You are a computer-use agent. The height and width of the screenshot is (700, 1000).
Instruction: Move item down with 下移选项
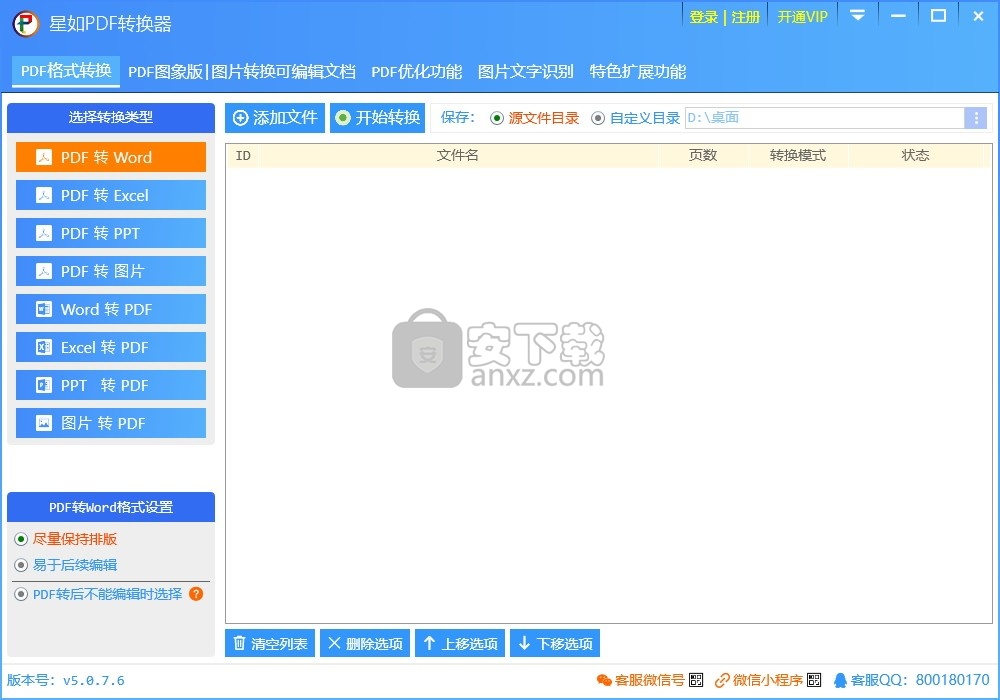pyautogui.click(x=555, y=643)
